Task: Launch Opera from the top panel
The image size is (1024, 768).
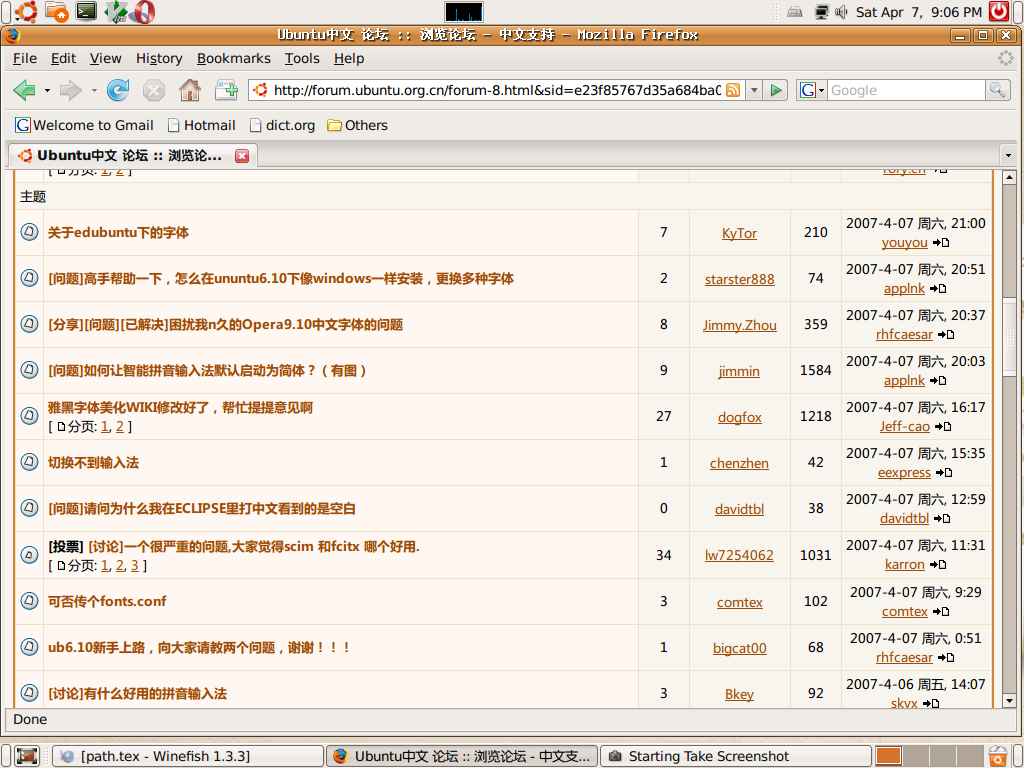Action: coord(144,12)
